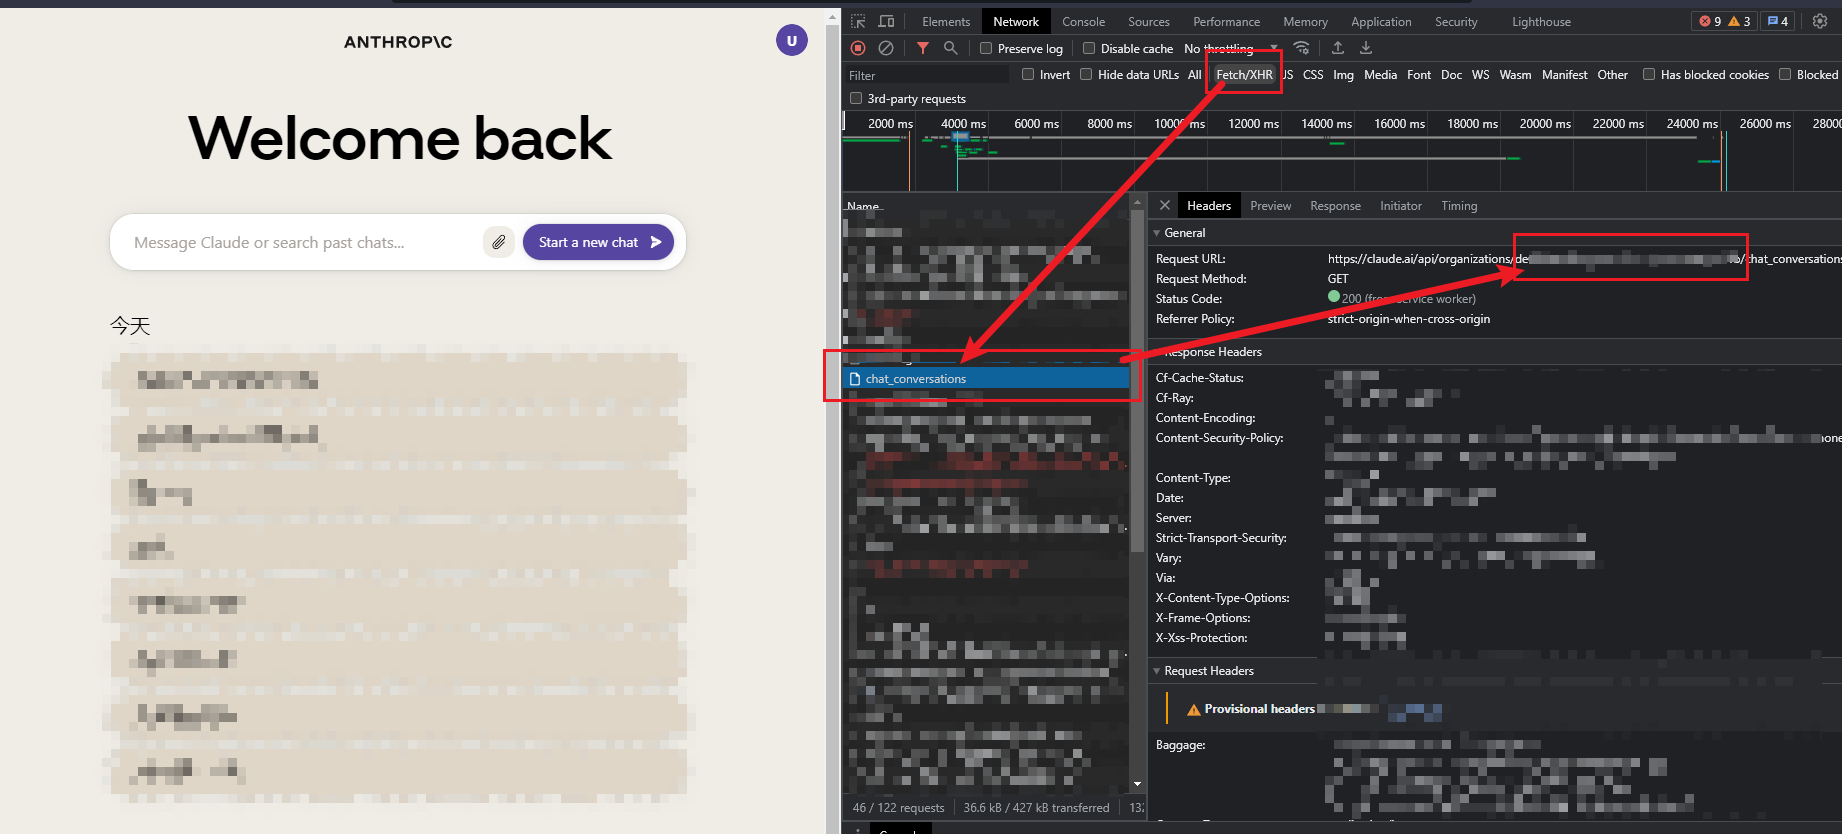This screenshot has height=834, width=1842.
Task: Open DevTools settings gear
Action: [1820, 21]
